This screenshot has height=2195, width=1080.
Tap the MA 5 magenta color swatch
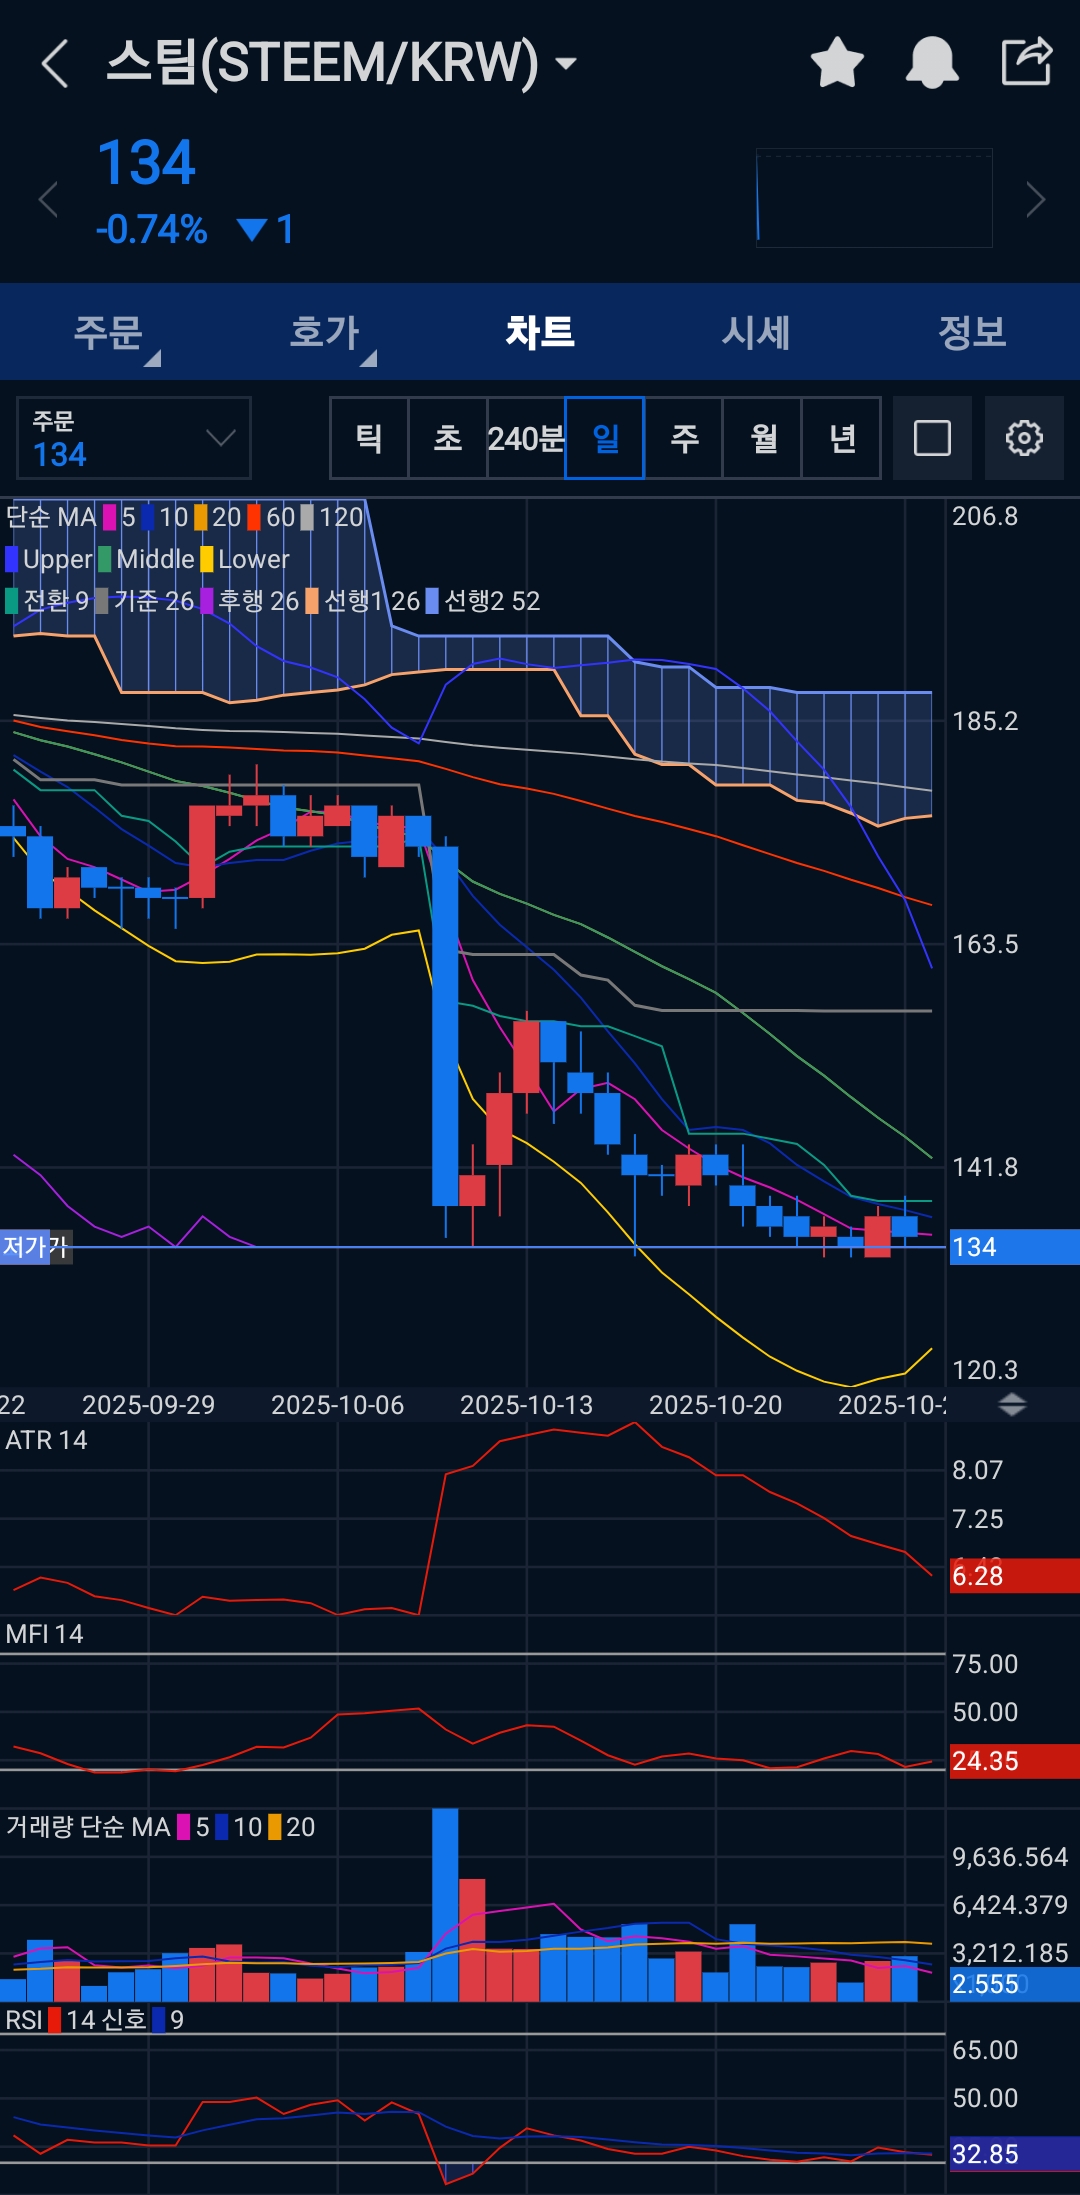click(x=110, y=517)
